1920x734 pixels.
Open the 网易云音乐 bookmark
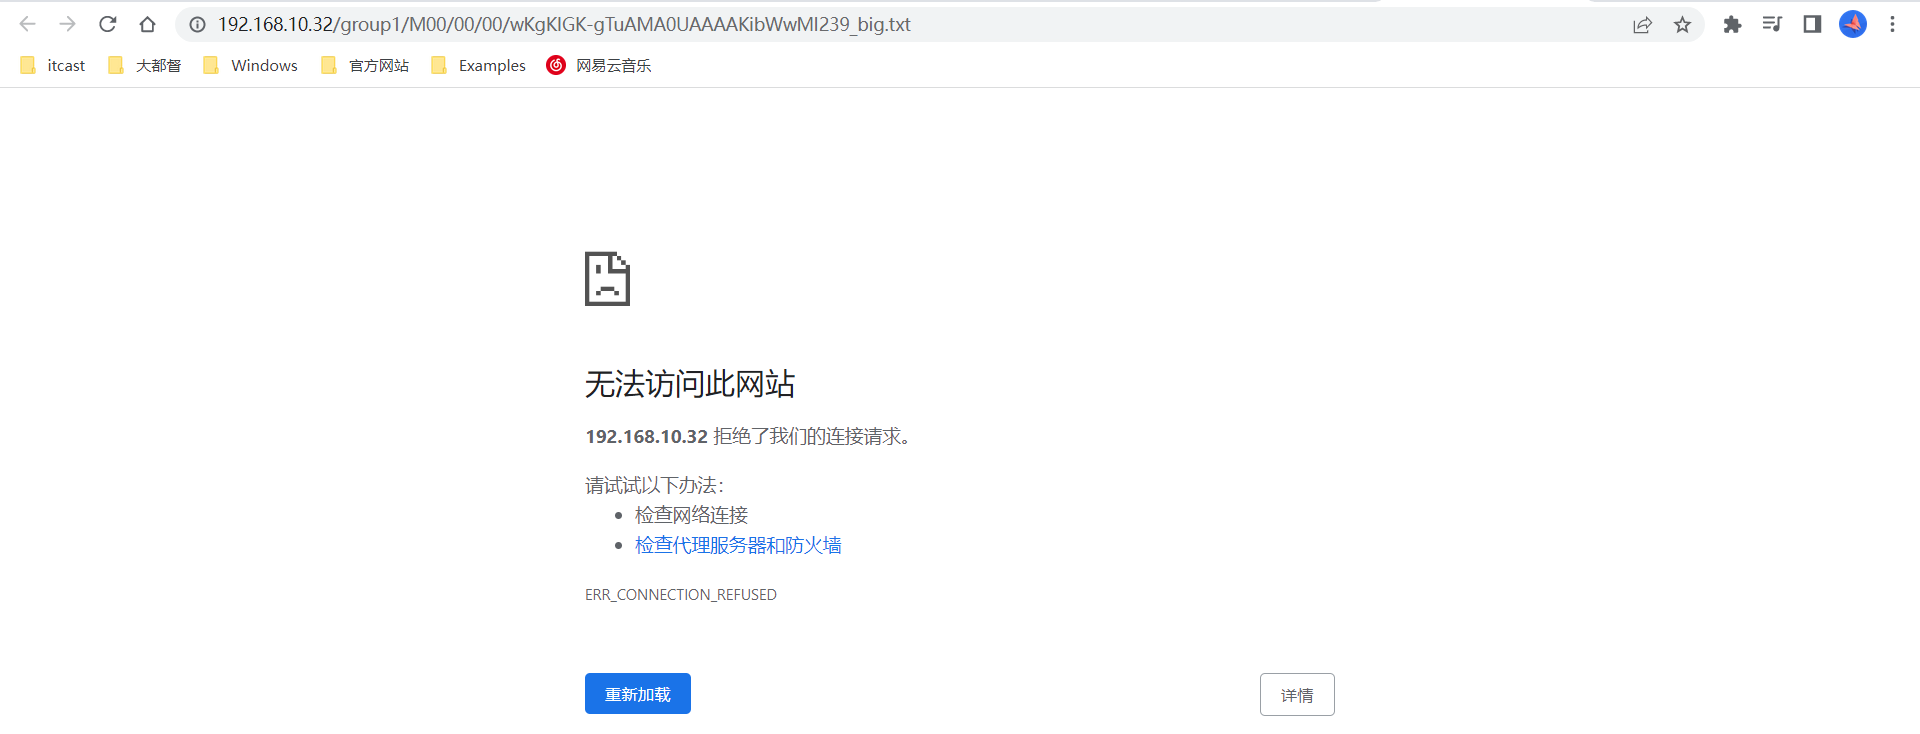click(599, 65)
